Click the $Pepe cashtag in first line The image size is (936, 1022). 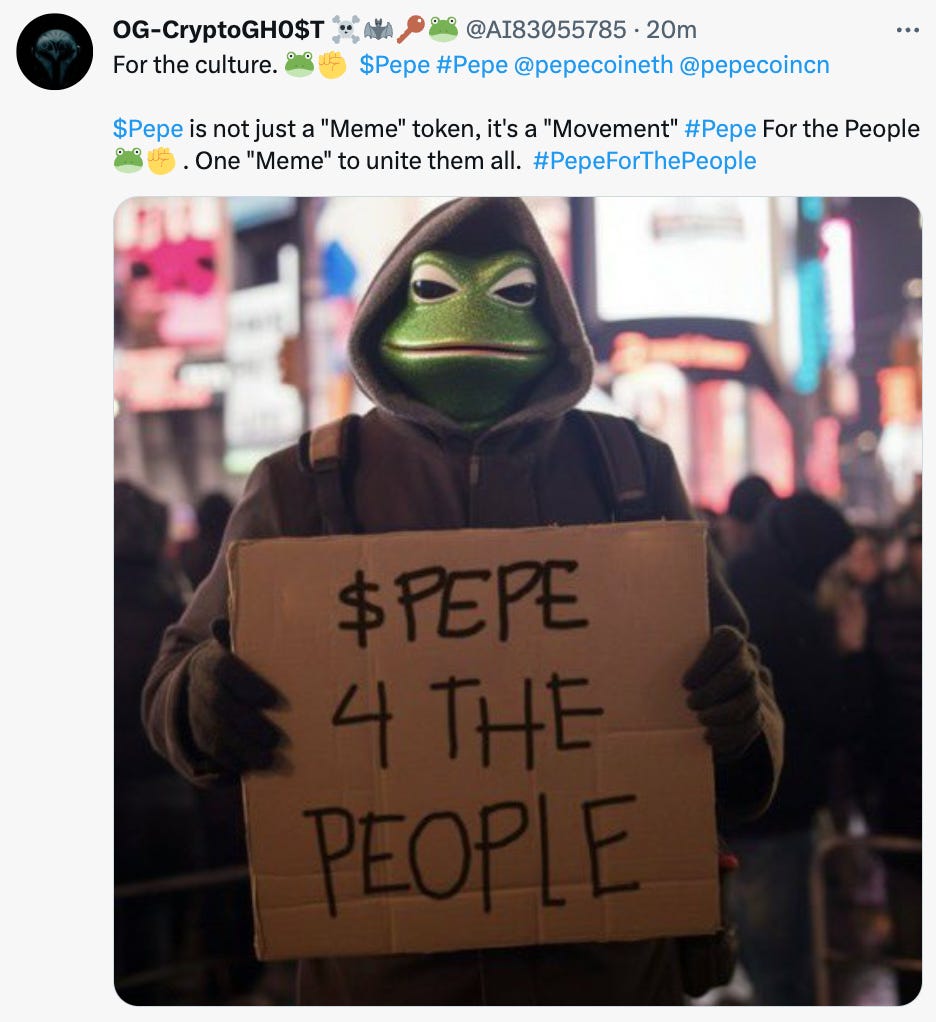click(394, 65)
